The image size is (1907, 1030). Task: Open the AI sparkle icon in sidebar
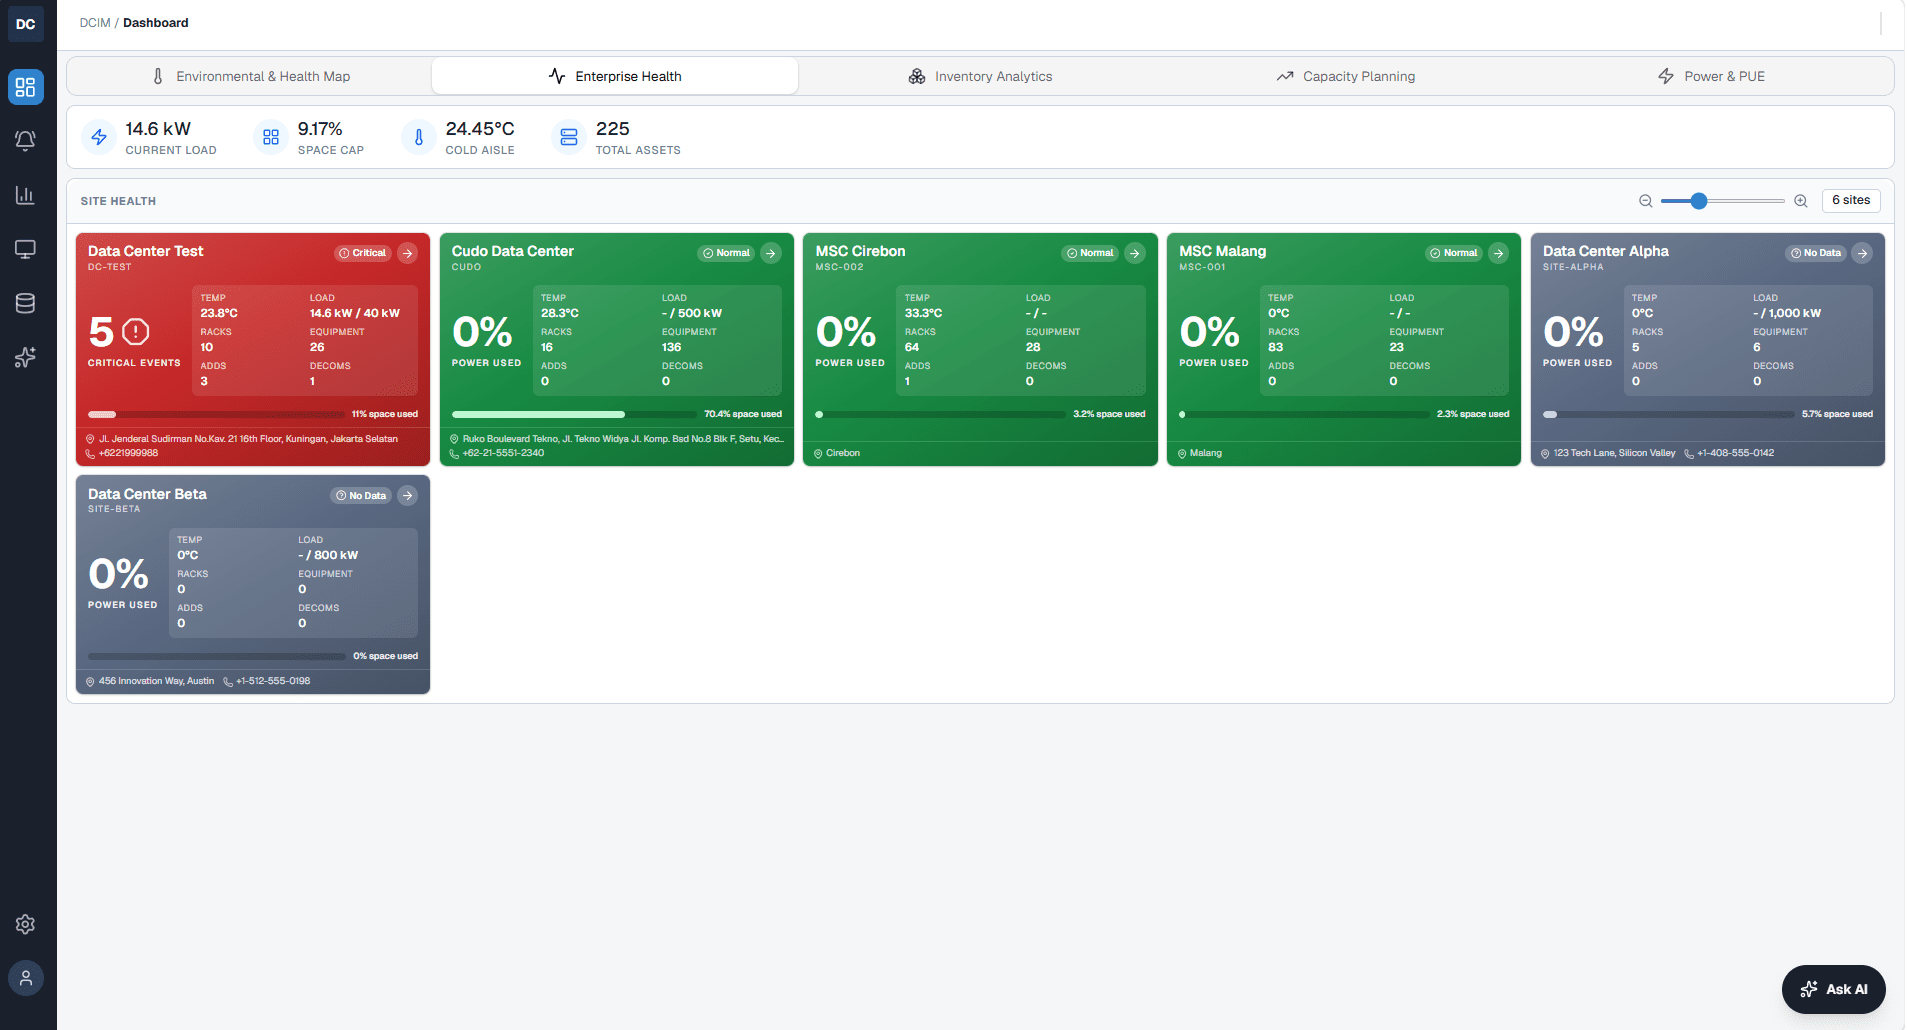point(26,357)
